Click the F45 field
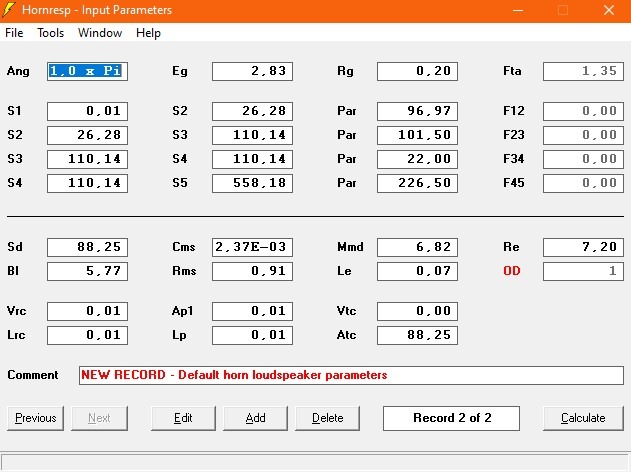The height and width of the screenshot is (472, 631). pyautogui.click(x=583, y=183)
